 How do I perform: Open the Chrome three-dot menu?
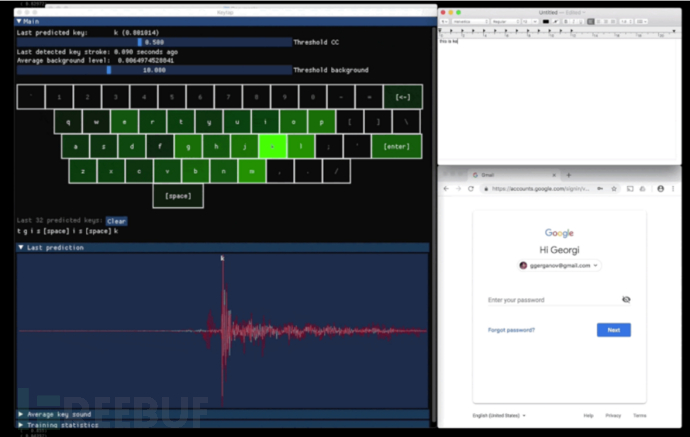[673, 189]
